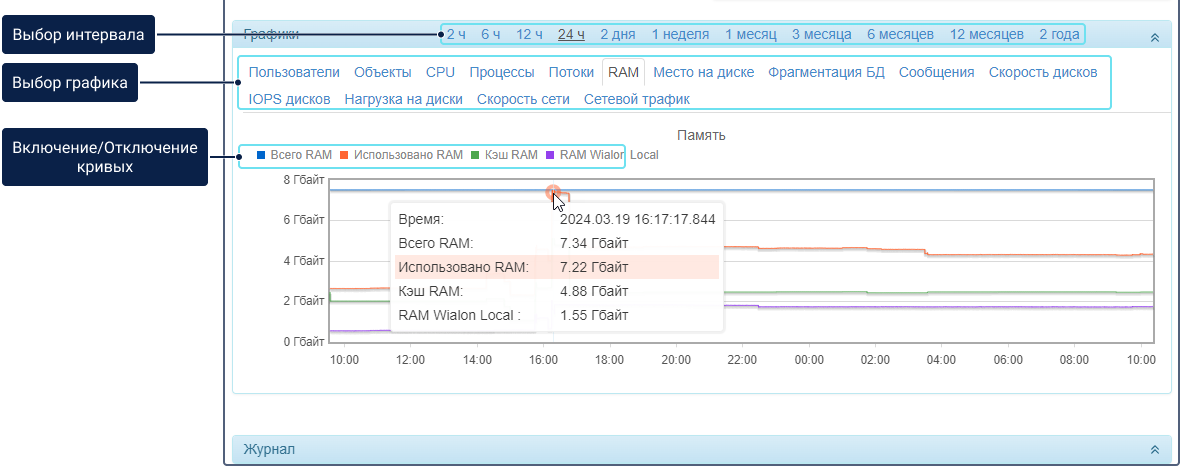Select the RAM chart tab
The height and width of the screenshot is (466, 1180).
(623, 72)
